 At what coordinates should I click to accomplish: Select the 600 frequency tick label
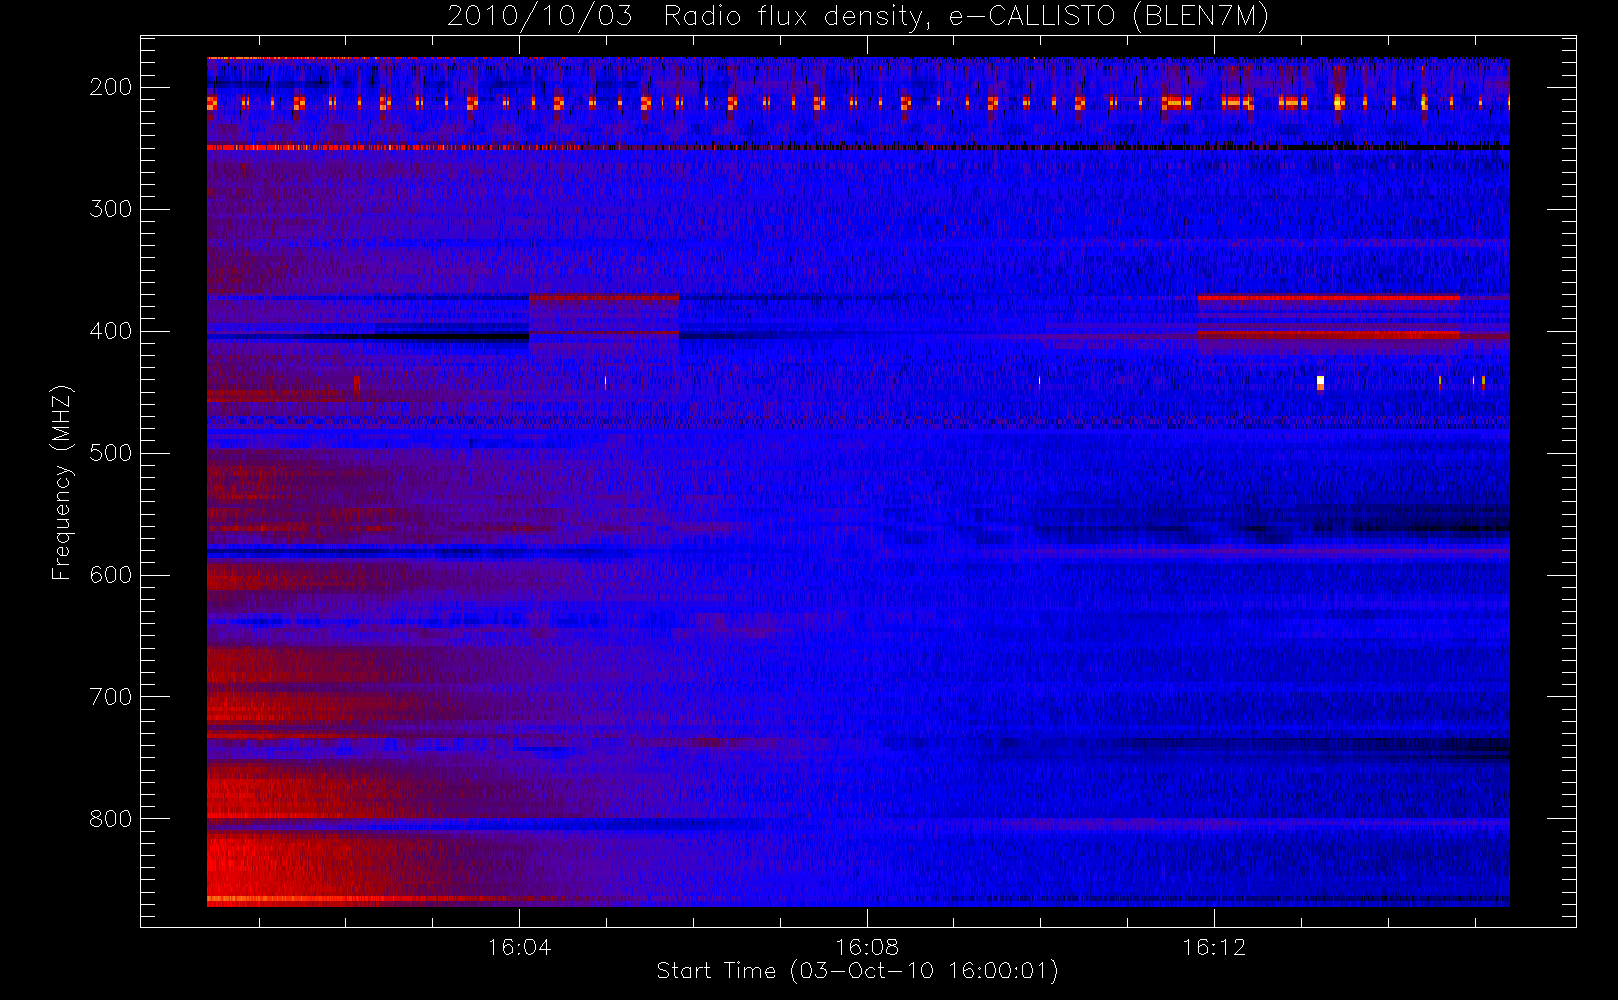(x=110, y=575)
